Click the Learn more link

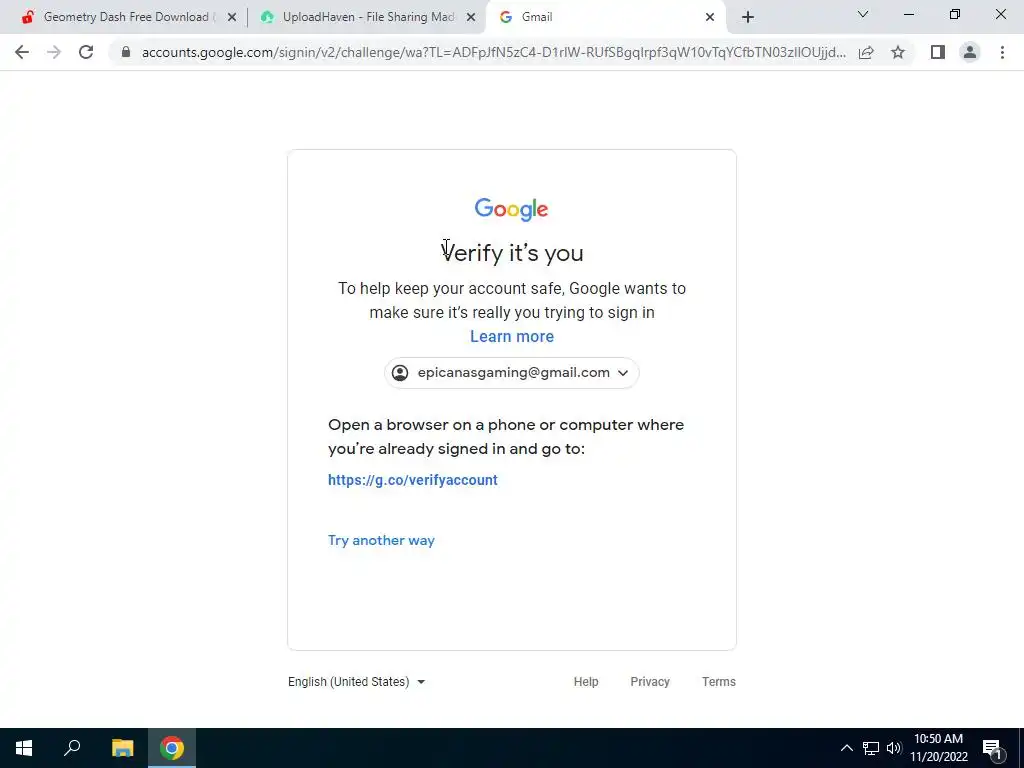click(x=512, y=336)
